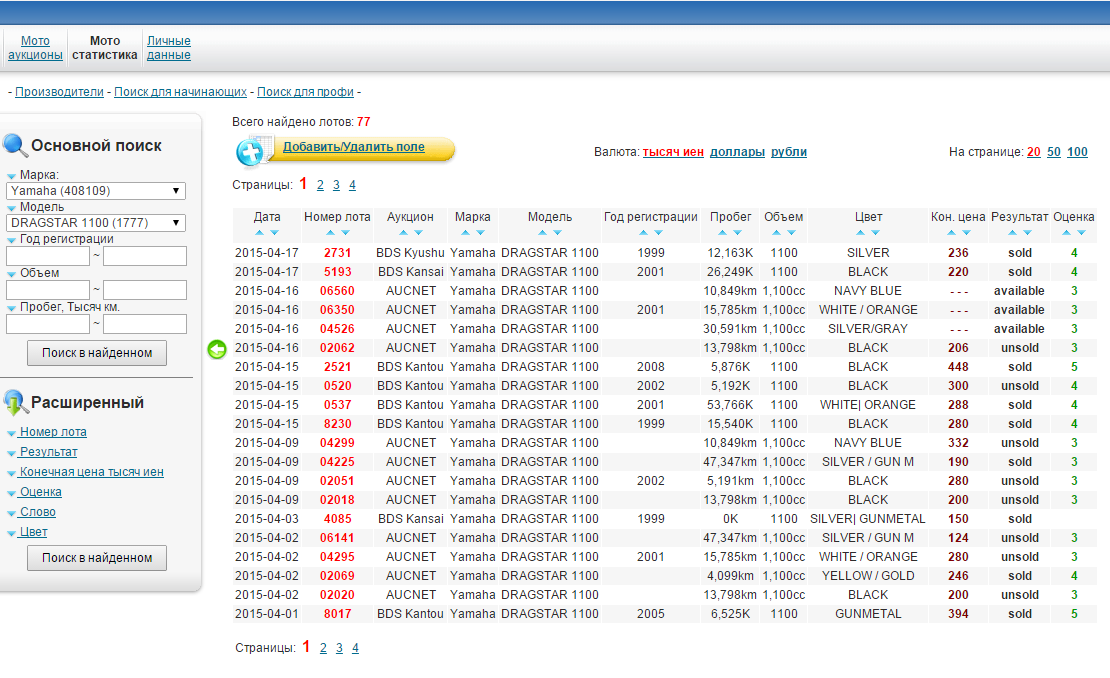1110x678 pixels.
Task: Expand Конечная цена тысяч иен filter
Action: (91, 472)
